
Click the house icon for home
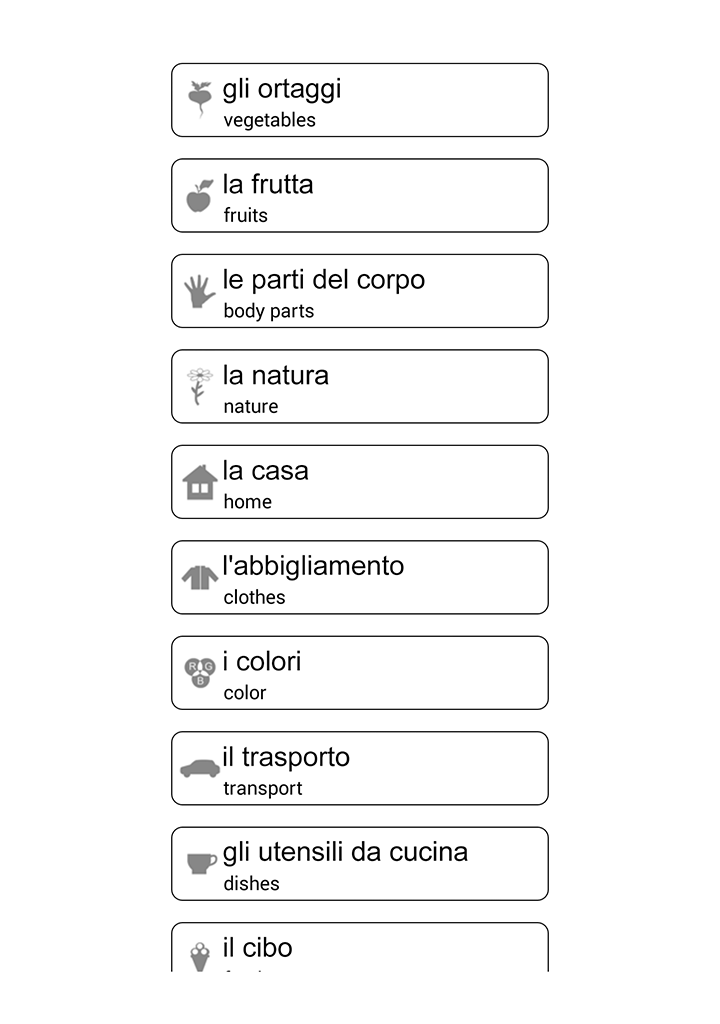pos(200,482)
